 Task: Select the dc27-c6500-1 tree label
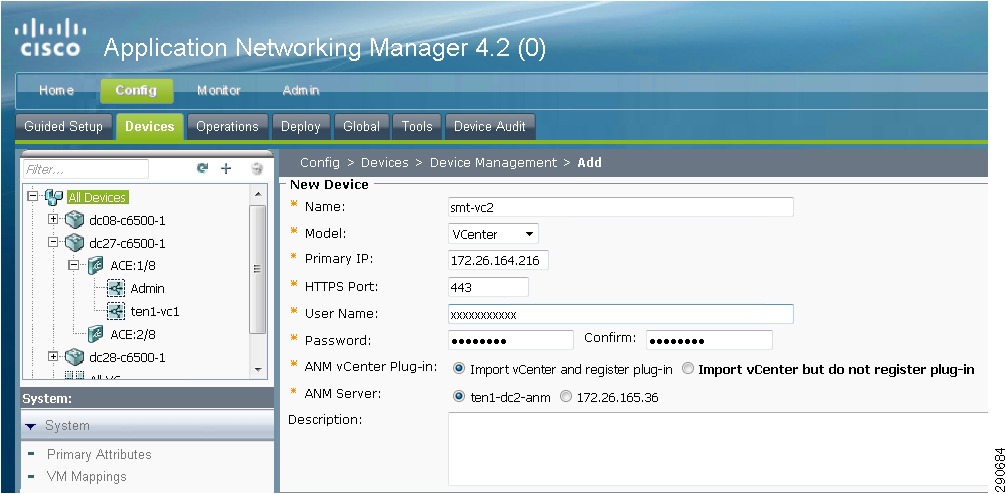coord(128,244)
